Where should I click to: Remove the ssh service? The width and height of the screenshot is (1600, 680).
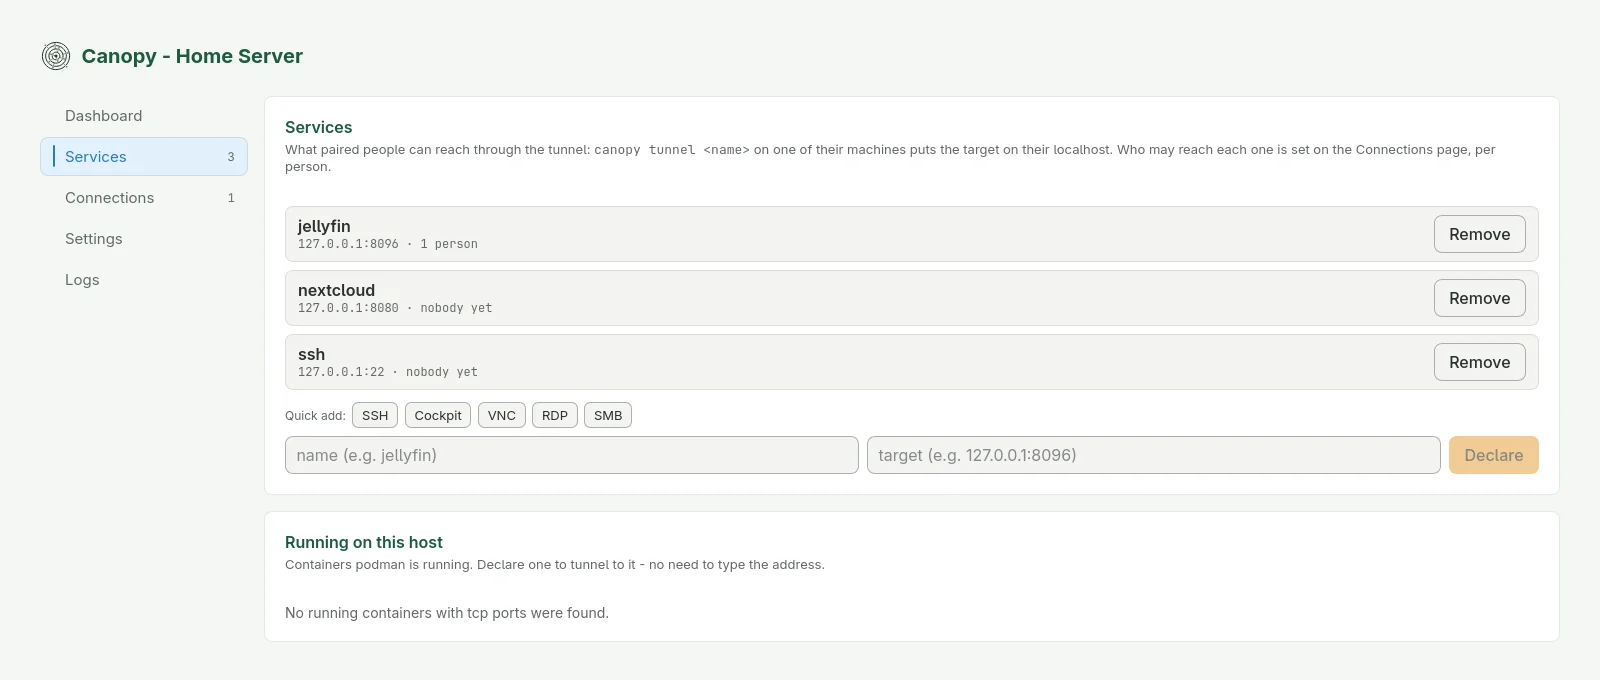tap(1479, 362)
